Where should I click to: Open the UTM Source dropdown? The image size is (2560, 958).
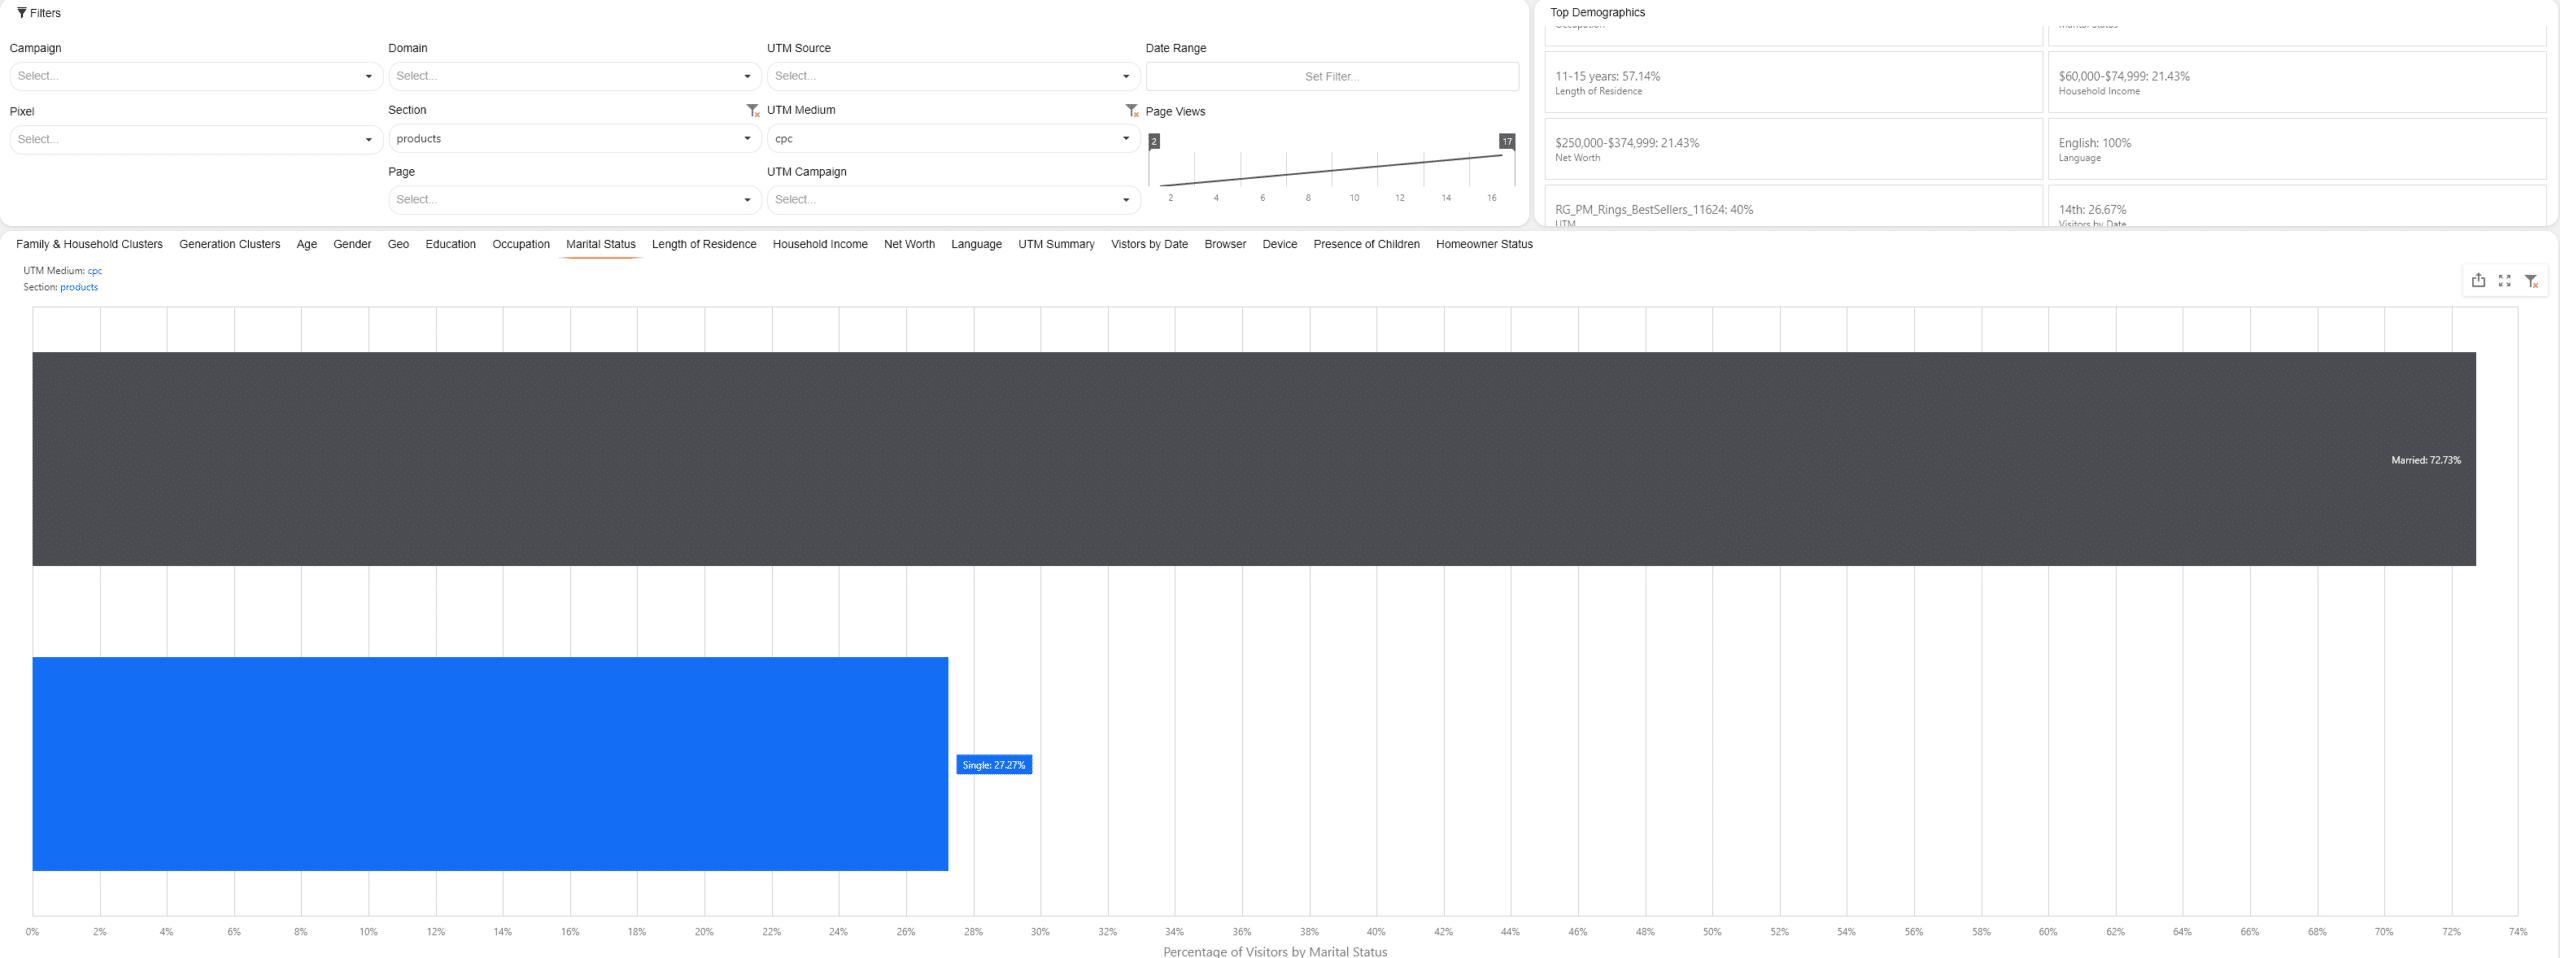[x=953, y=76]
